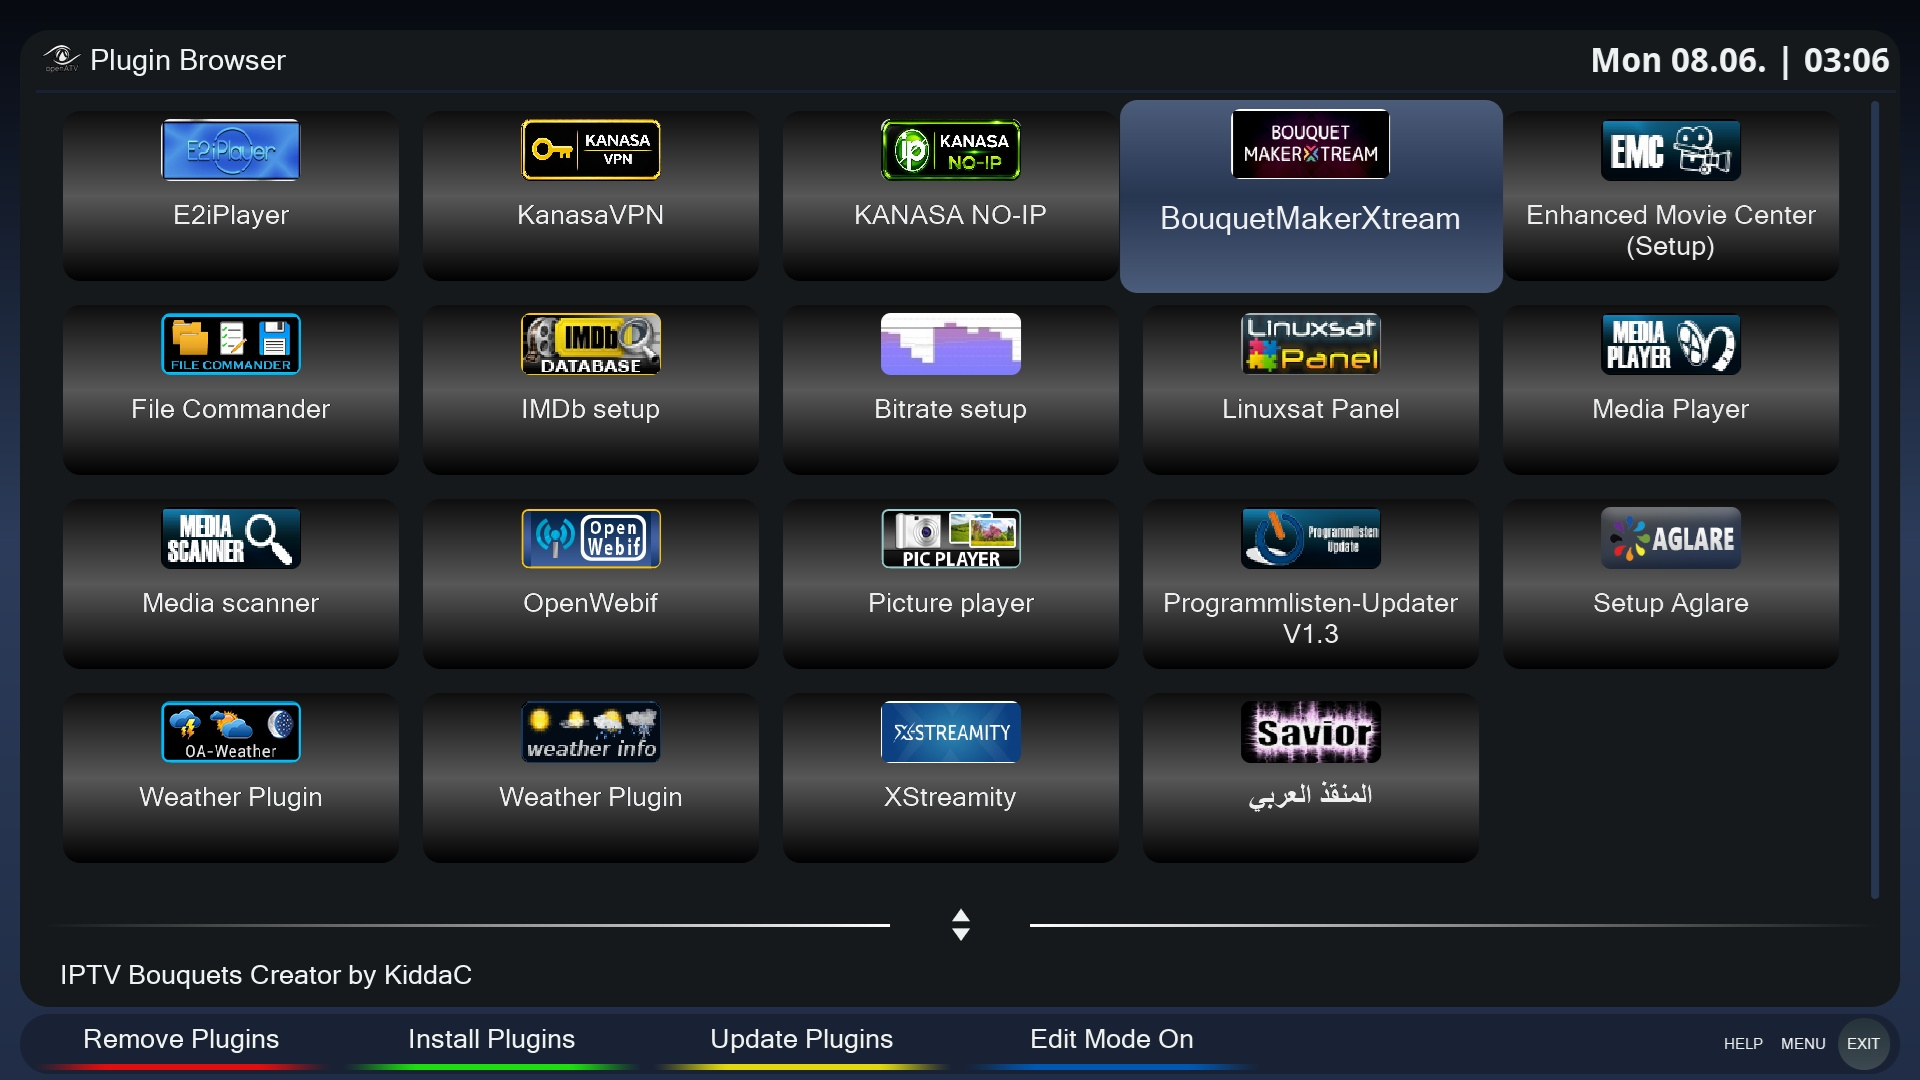The image size is (1920, 1080).
Task: Open the File Commander icon
Action: pyautogui.click(x=231, y=344)
